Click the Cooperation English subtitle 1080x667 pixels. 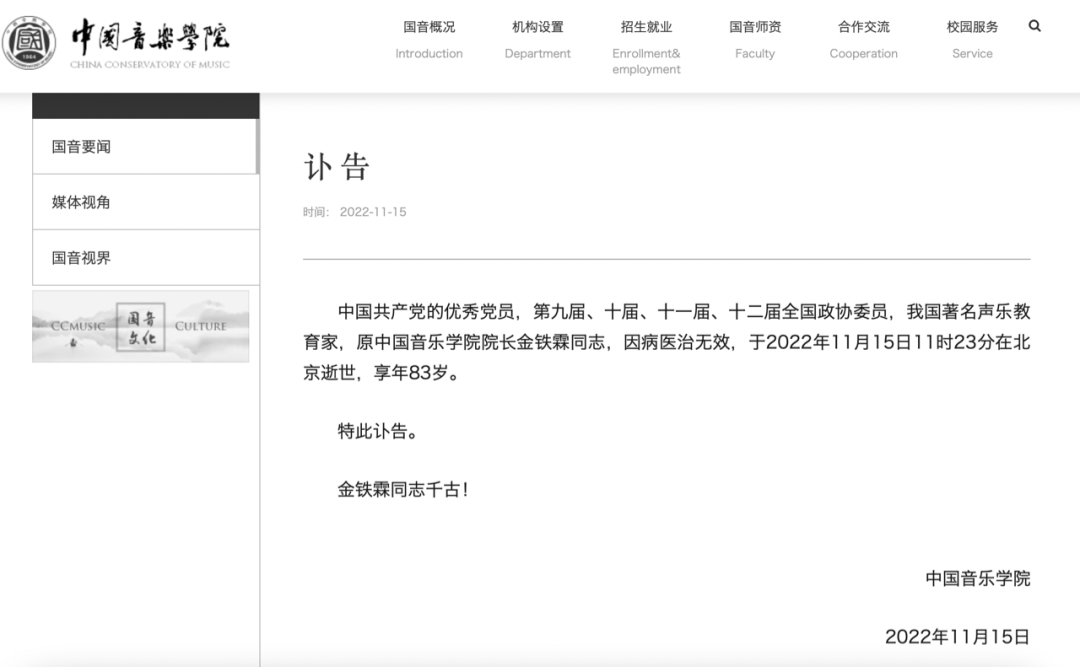point(863,53)
